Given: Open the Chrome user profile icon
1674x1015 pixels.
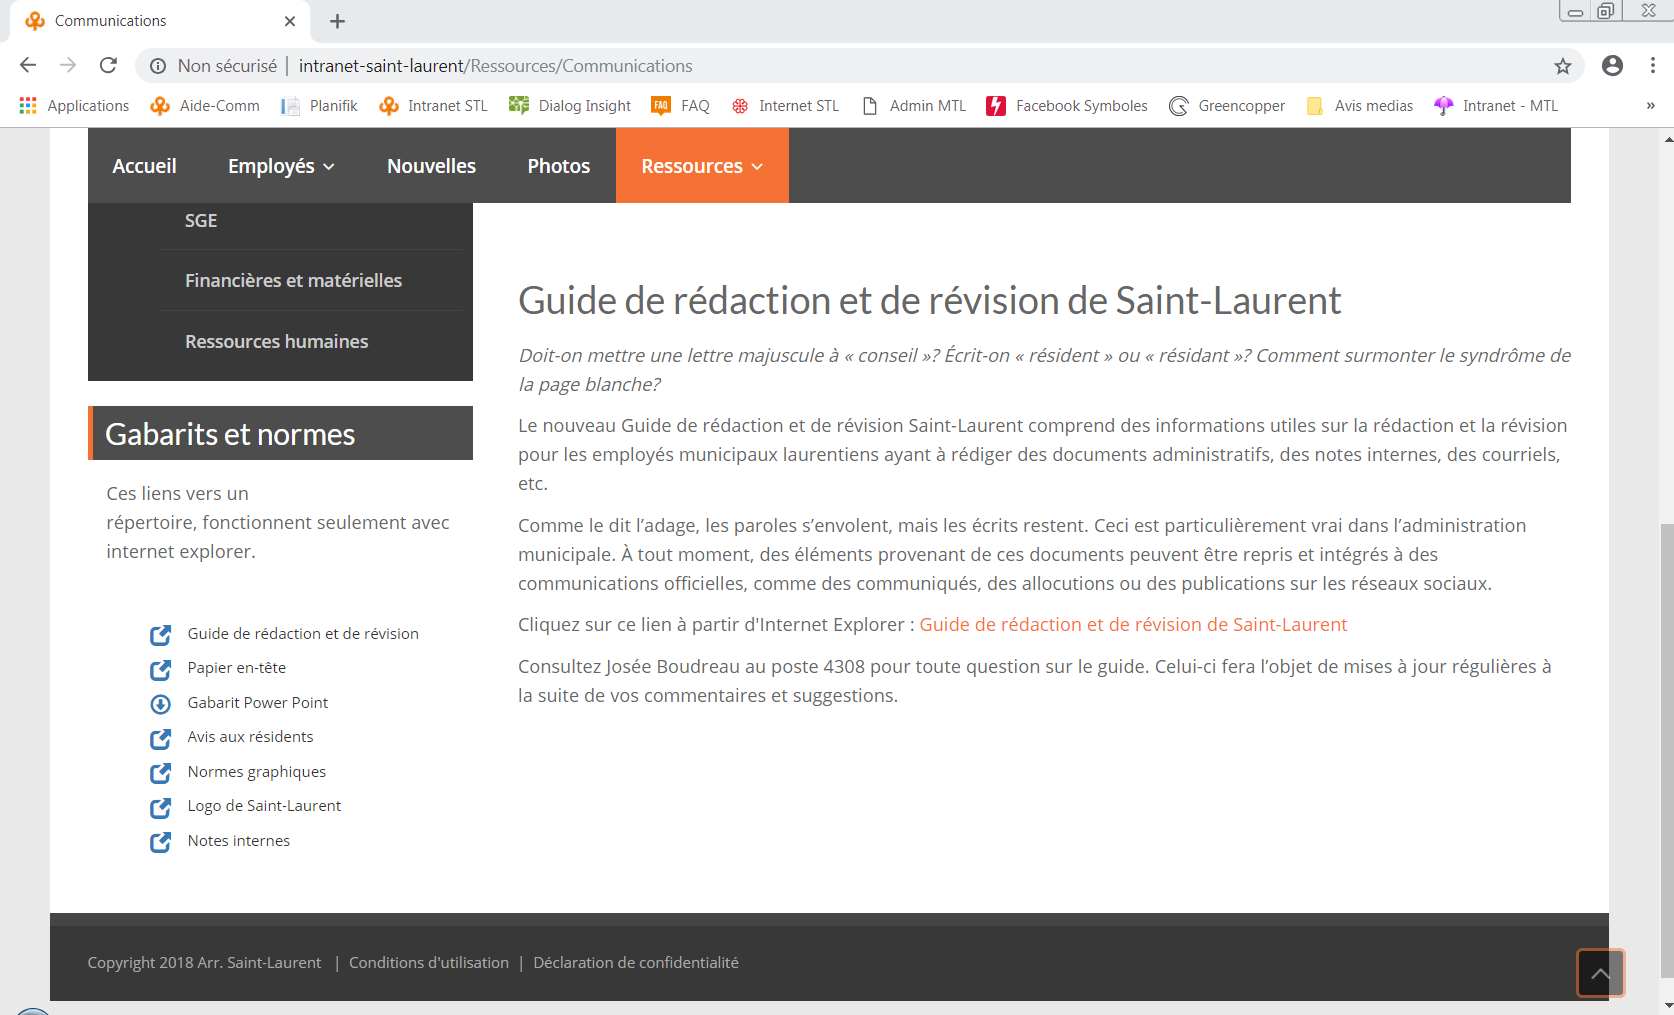Looking at the screenshot, I should pyautogui.click(x=1612, y=66).
